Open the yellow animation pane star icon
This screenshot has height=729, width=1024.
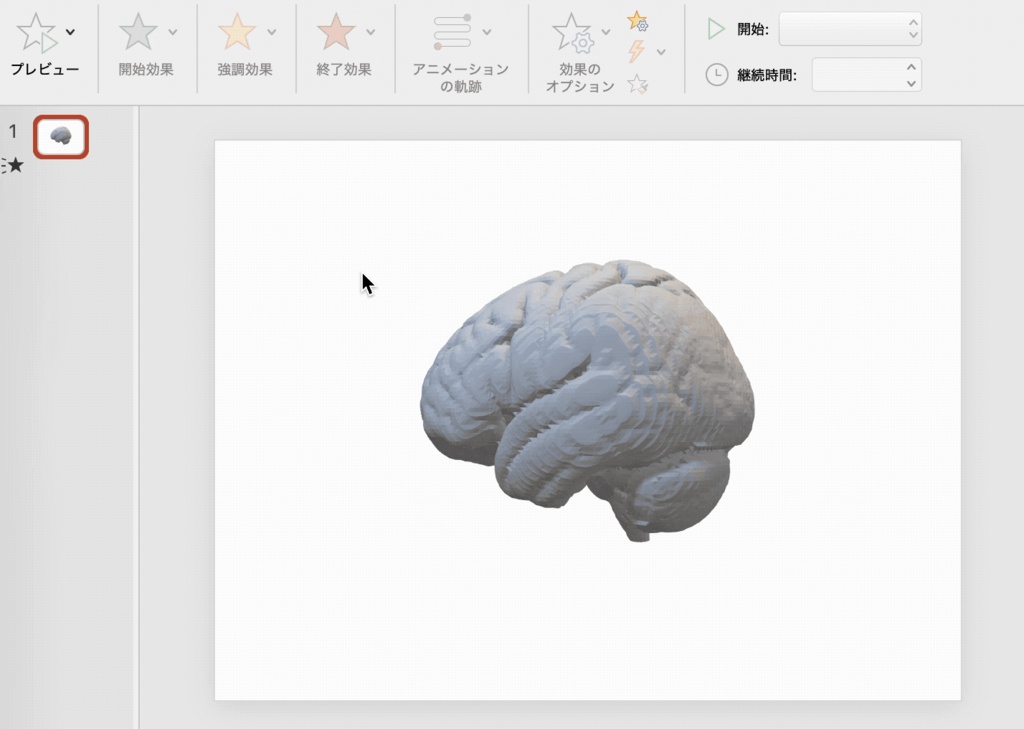pyautogui.click(x=639, y=22)
